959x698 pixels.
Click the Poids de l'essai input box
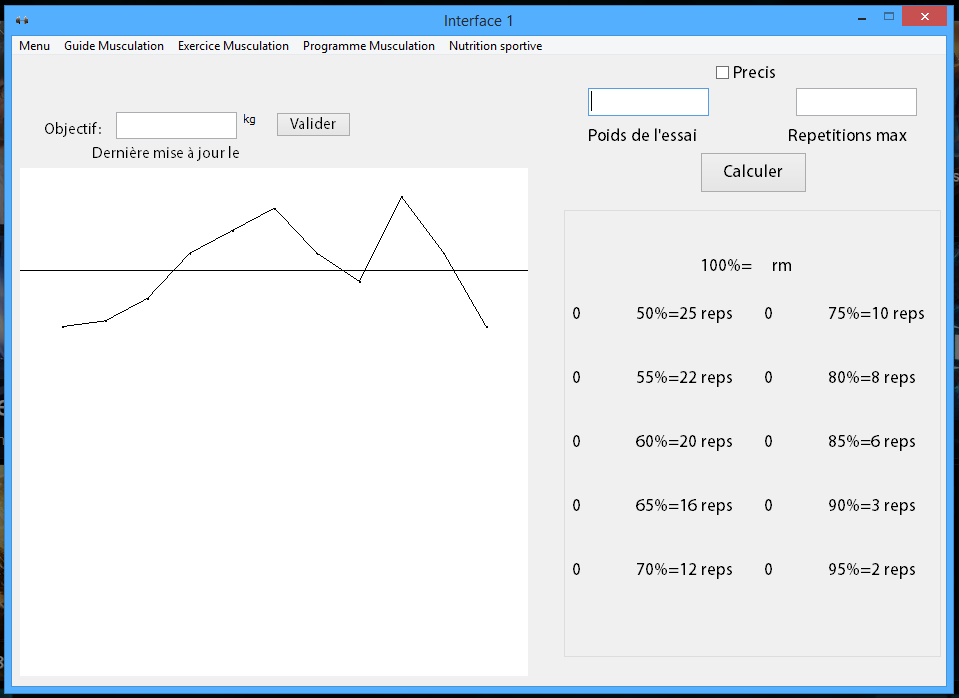click(648, 102)
